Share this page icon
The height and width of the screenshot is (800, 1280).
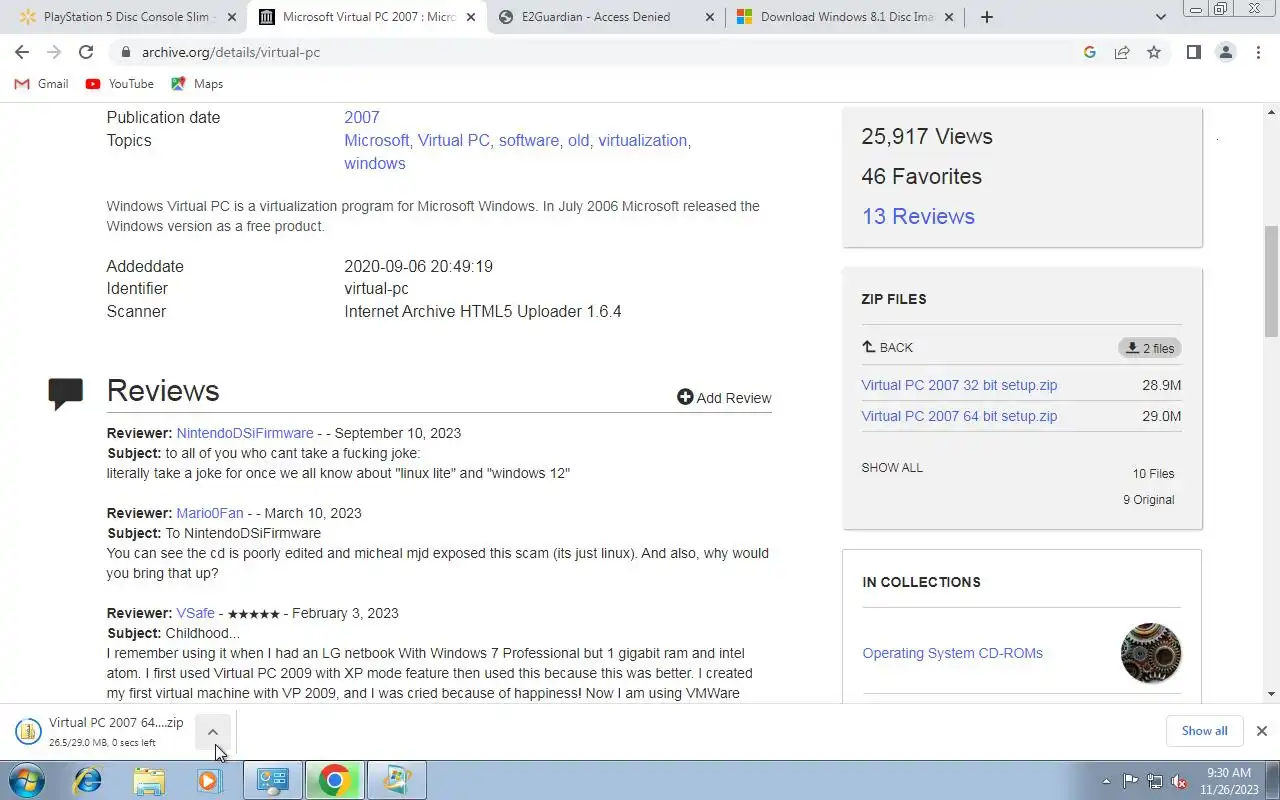(x=1122, y=52)
